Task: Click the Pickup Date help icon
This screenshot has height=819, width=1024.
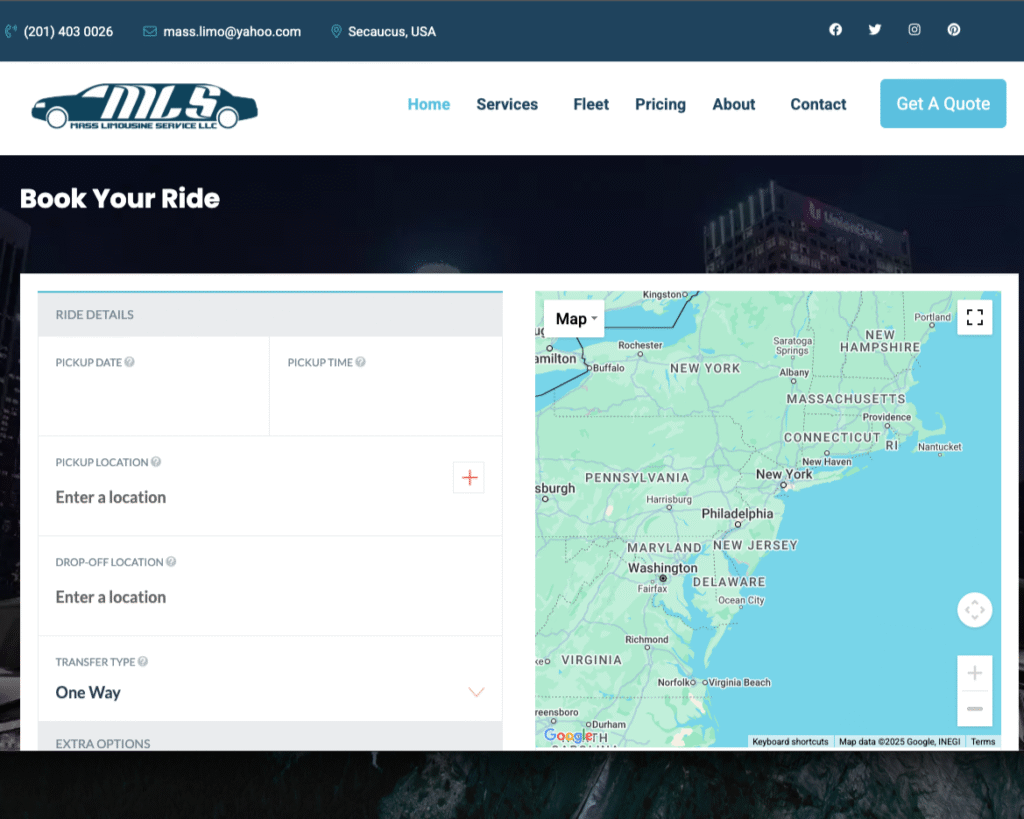Action: (x=129, y=362)
